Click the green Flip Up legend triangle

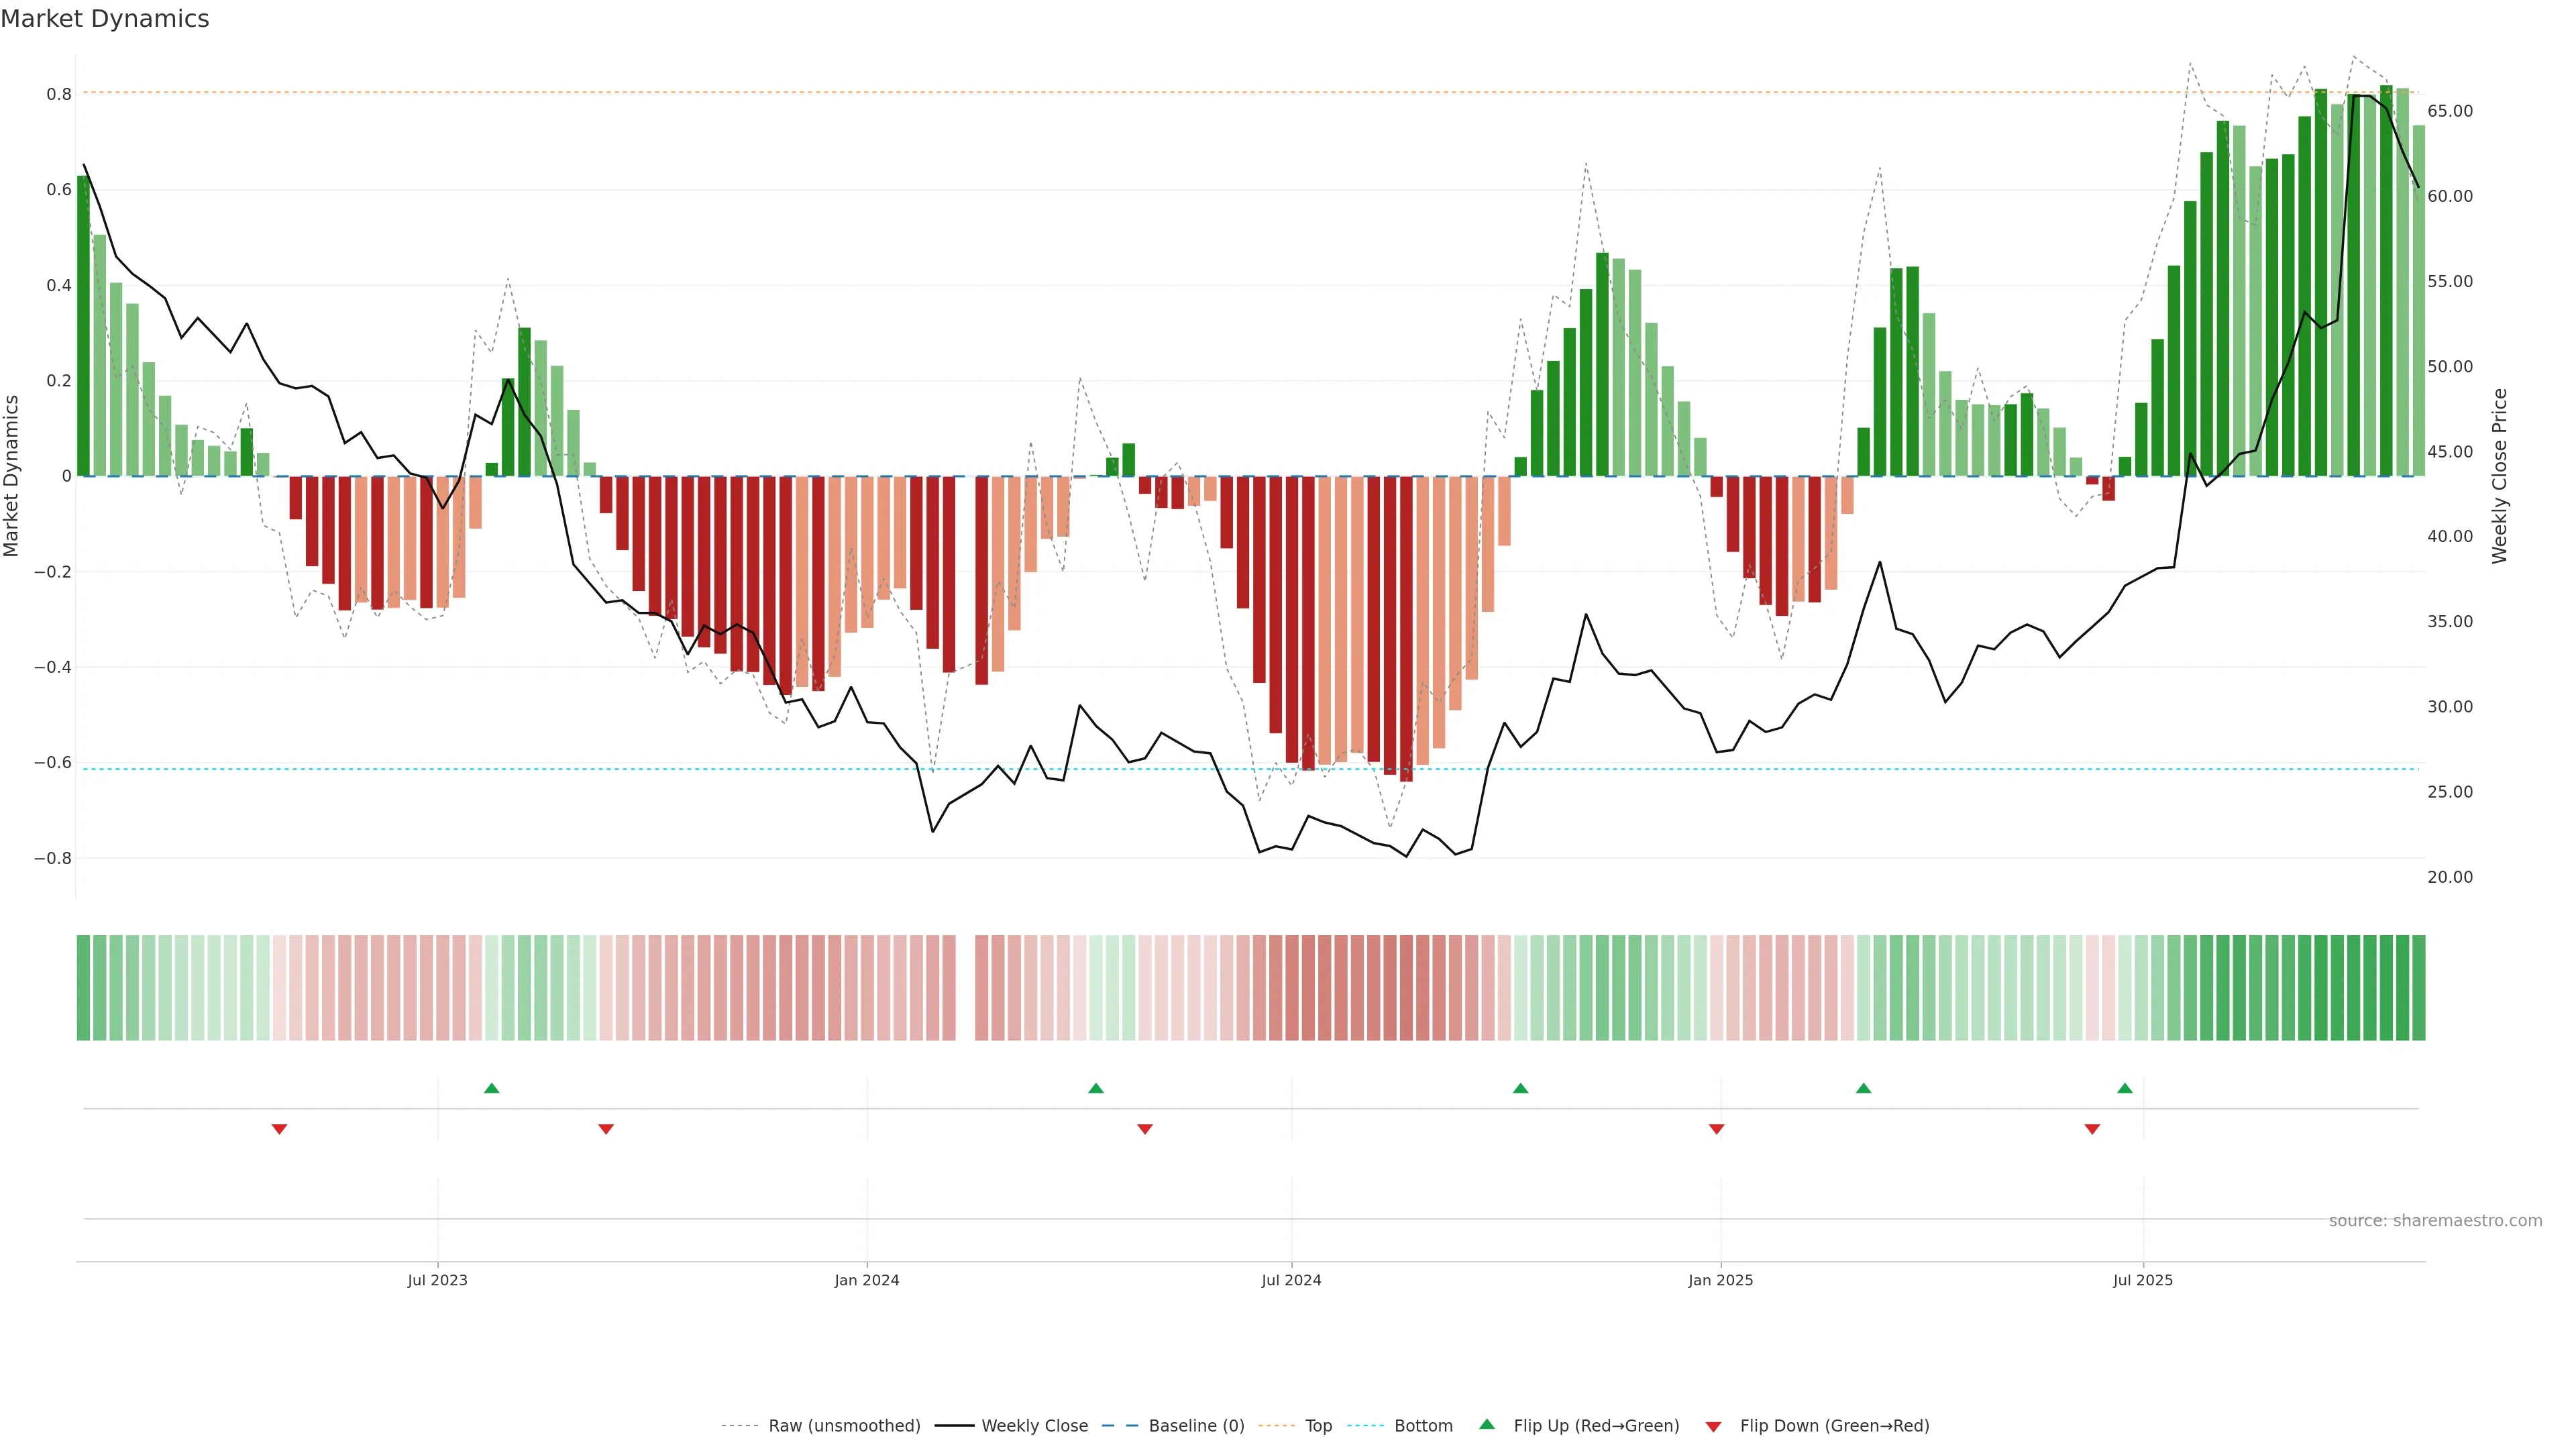[1486, 1424]
